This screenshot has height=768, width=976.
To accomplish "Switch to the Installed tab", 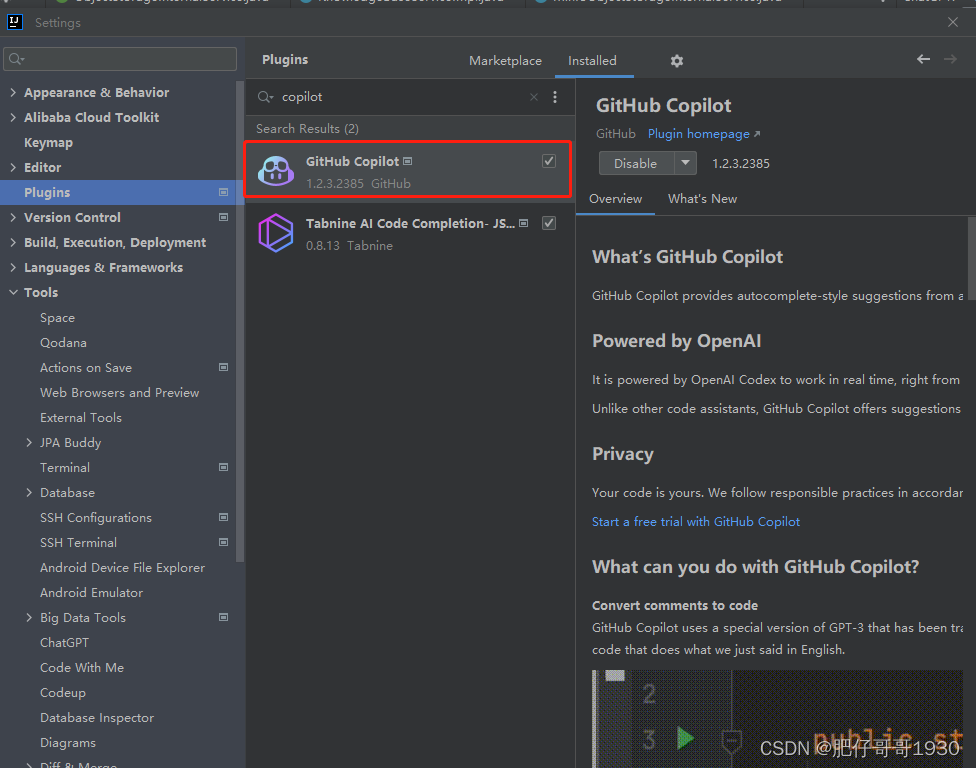I will [593, 61].
